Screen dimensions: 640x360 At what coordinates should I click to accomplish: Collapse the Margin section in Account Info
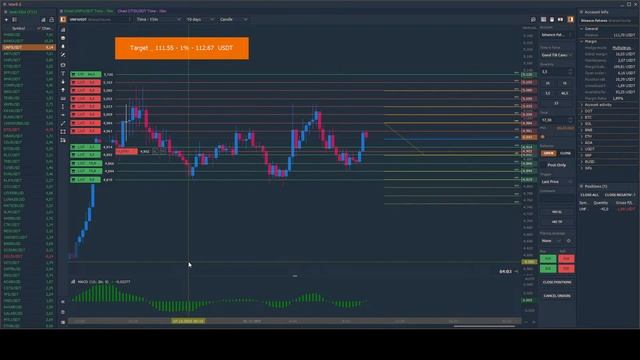582,41
